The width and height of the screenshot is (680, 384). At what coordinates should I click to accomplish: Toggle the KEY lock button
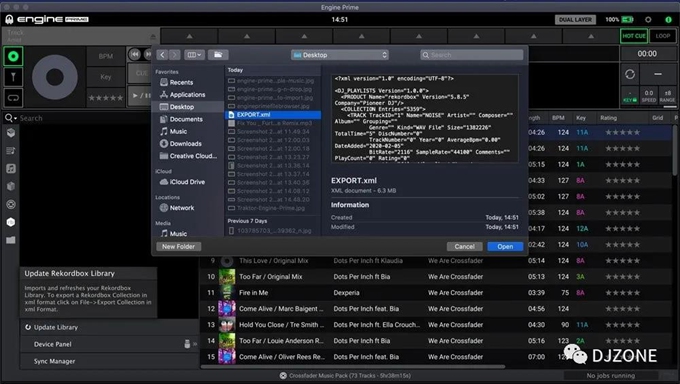pos(630,96)
